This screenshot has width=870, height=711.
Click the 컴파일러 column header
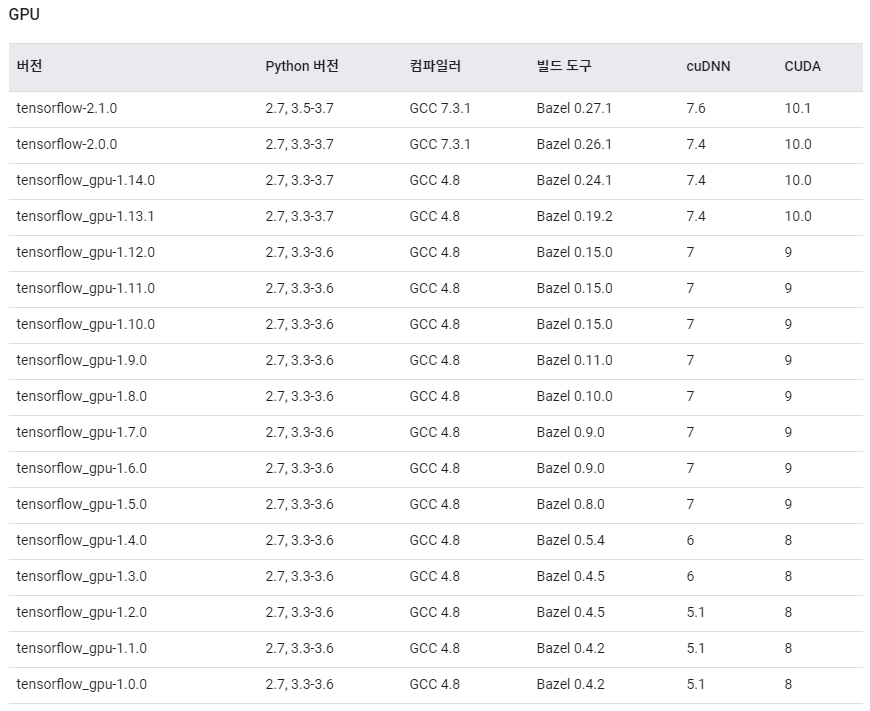pos(435,66)
